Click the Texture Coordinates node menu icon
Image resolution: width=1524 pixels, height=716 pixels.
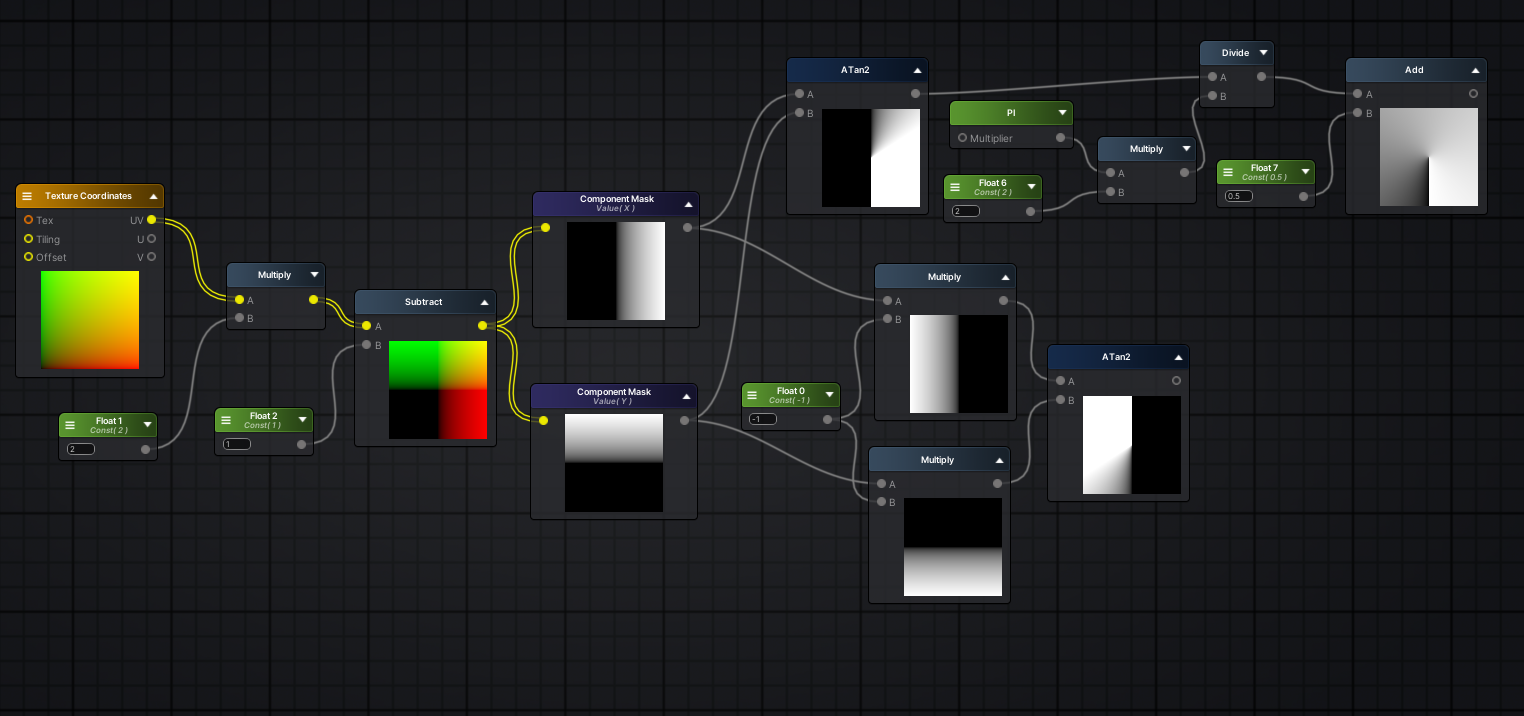point(27,196)
